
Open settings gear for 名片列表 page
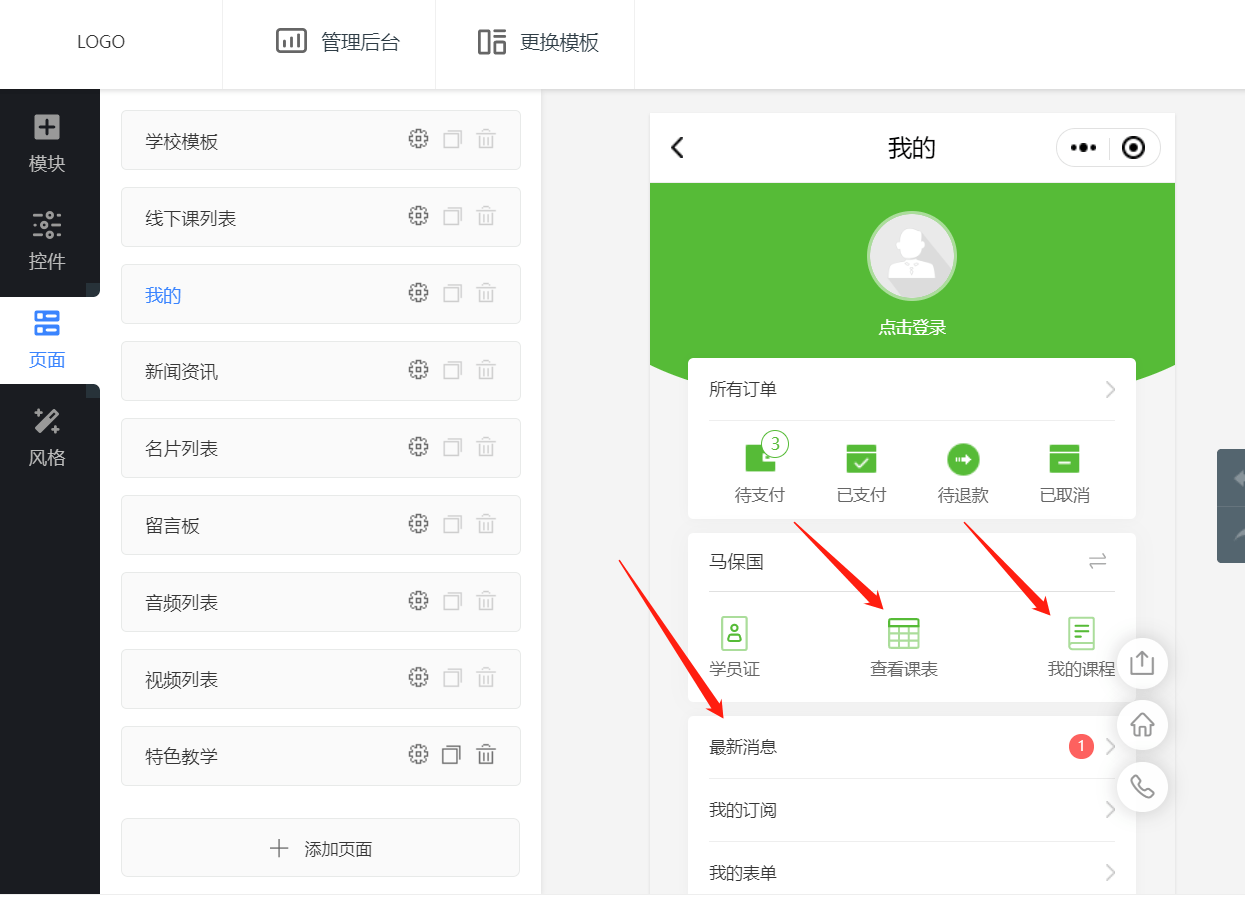[x=418, y=447]
